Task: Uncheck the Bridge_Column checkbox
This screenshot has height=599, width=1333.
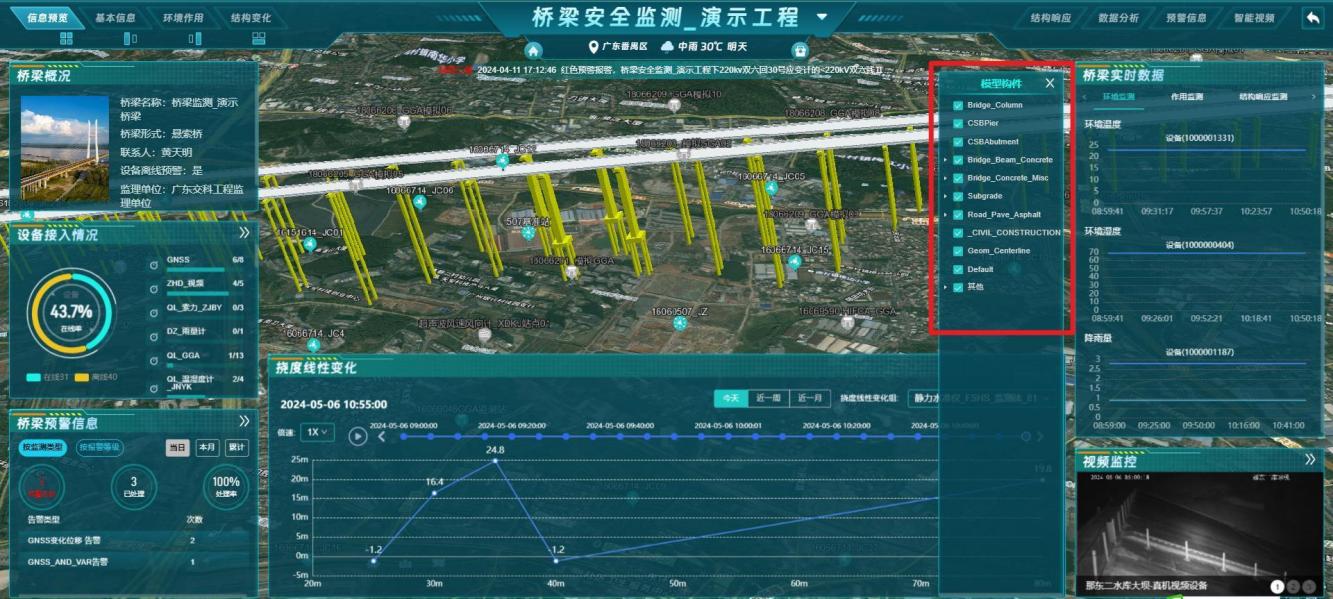Action: pos(958,105)
